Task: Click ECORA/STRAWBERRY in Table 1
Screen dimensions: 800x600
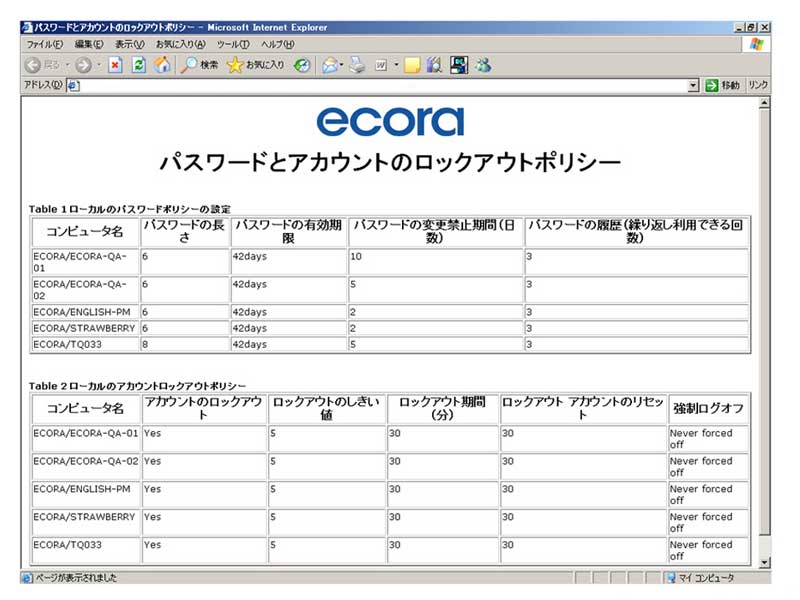Action: (x=84, y=328)
